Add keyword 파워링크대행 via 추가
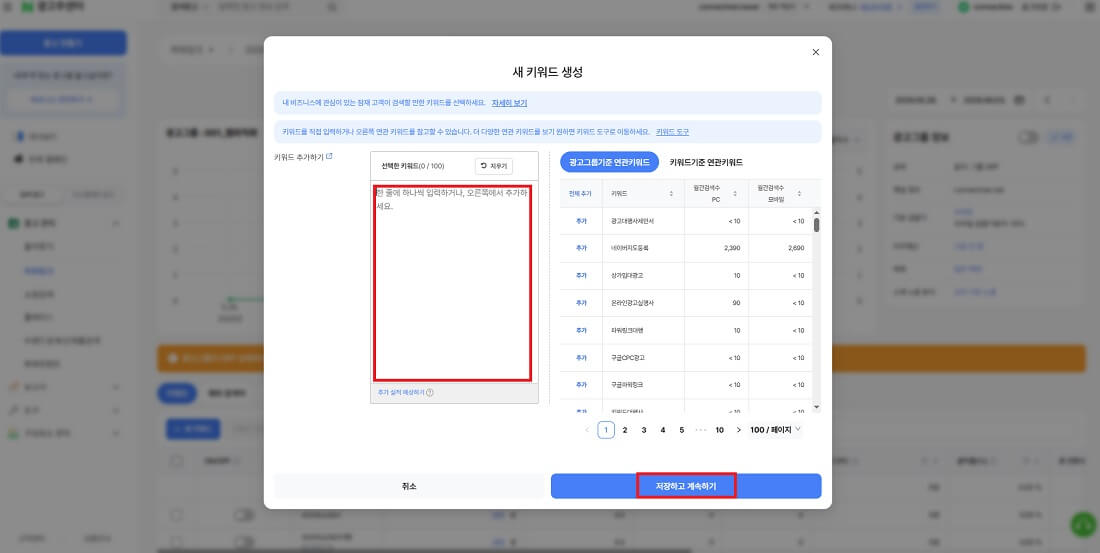 (x=581, y=331)
